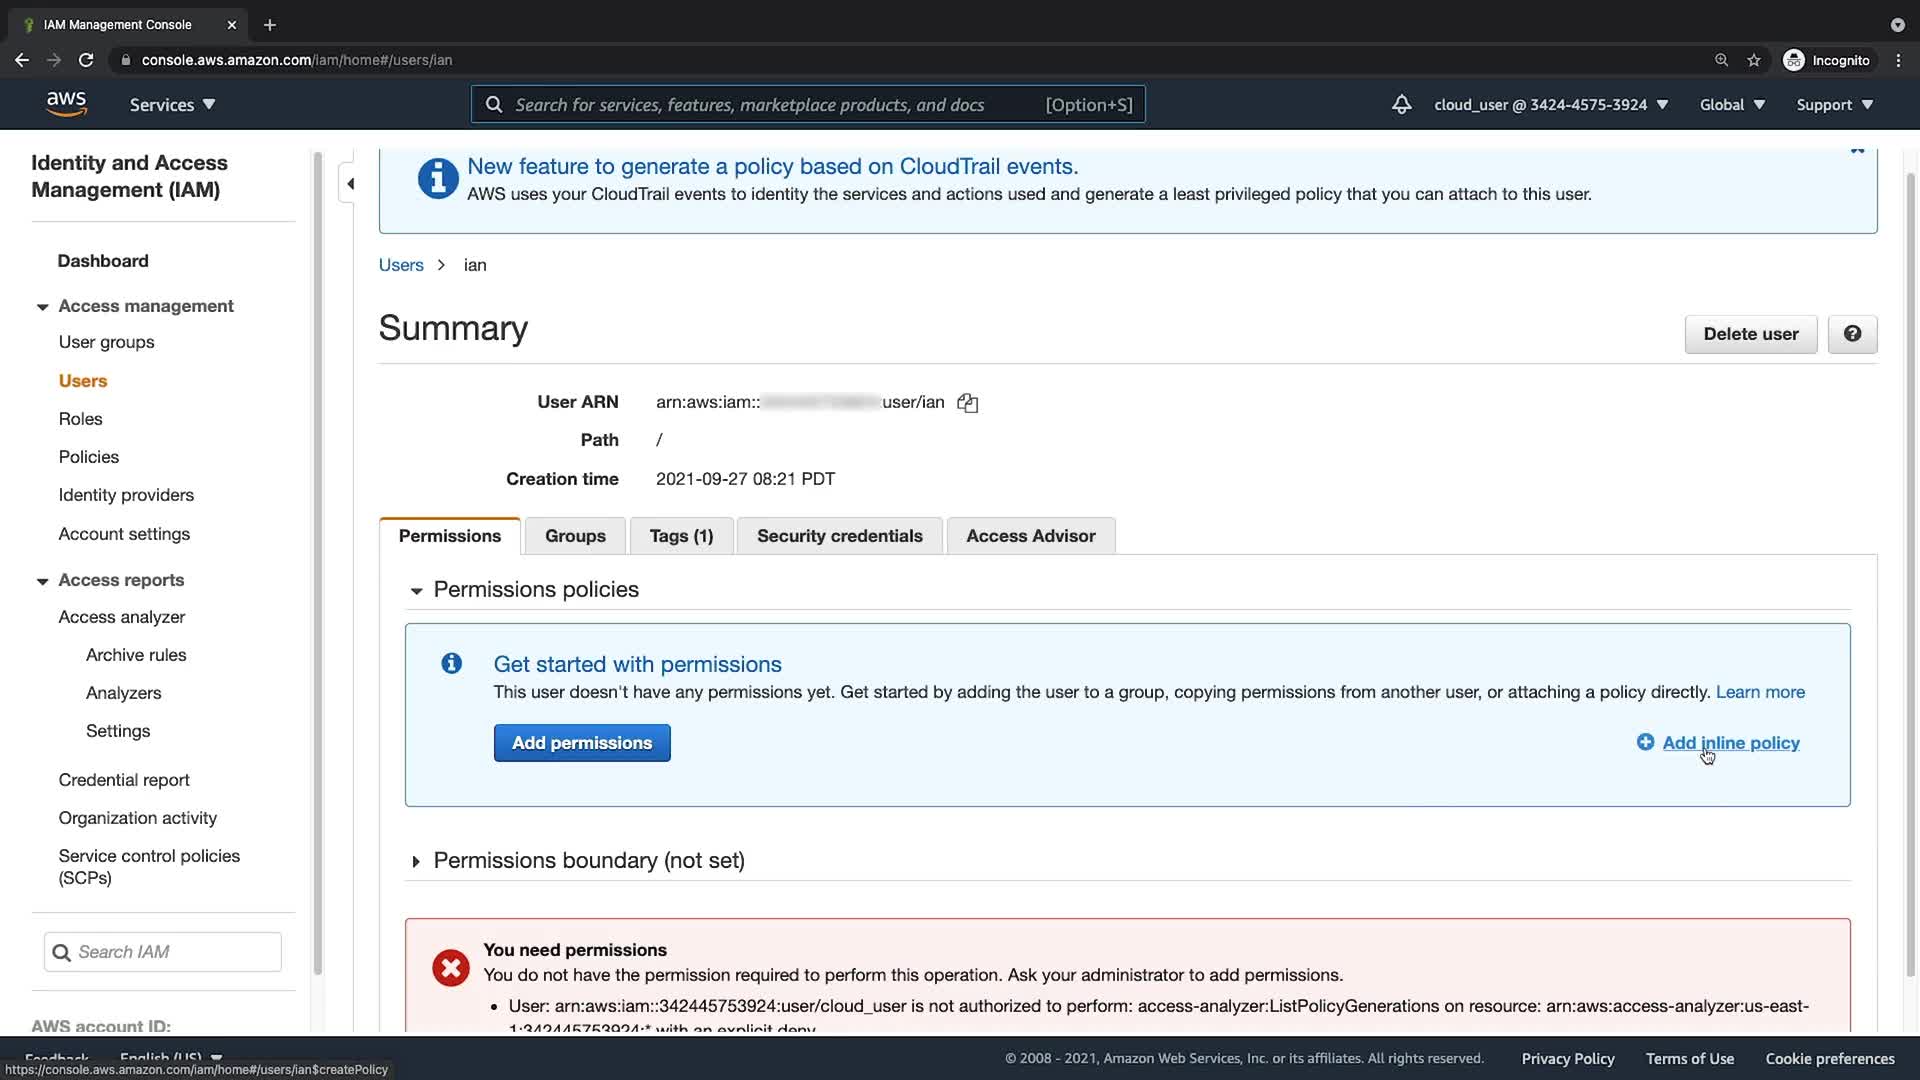Image resolution: width=1920 pixels, height=1080 pixels.
Task: Click the browser reload icon
Action: click(86, 60)
